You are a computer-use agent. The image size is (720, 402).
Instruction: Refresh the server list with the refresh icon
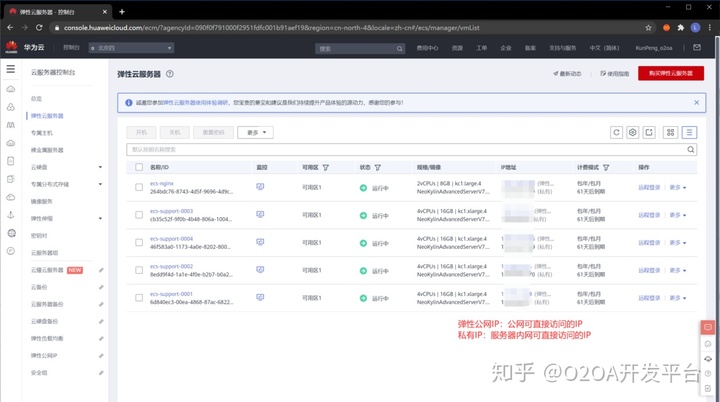point(616,132)
